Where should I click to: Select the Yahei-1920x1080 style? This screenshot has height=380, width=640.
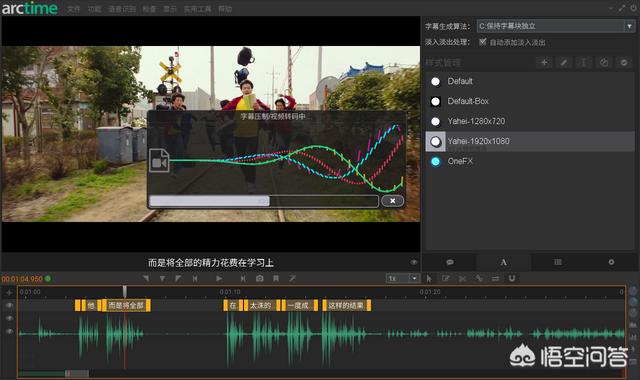coord(530,141)
